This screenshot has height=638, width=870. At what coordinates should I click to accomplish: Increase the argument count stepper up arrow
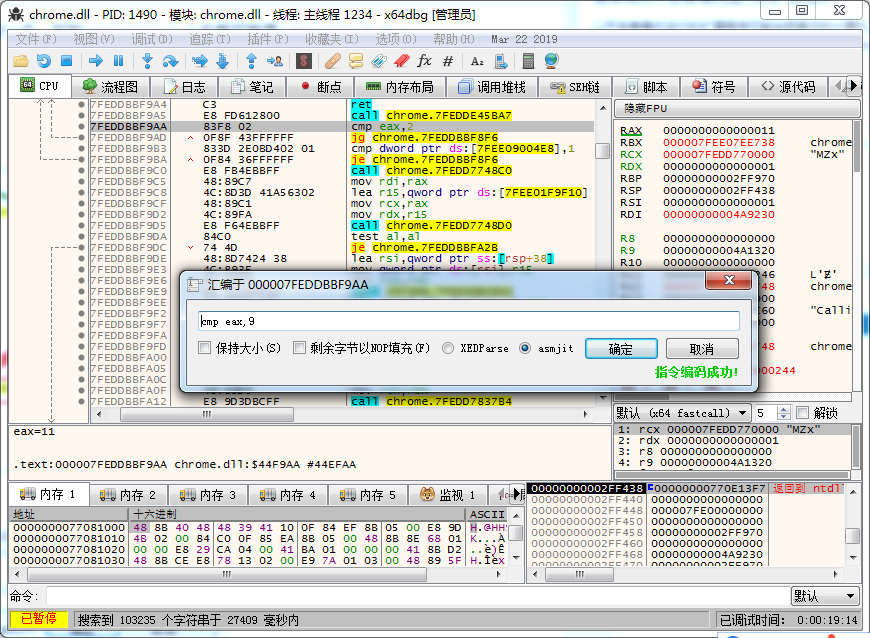pyautogui.click(x=783, y=409)
